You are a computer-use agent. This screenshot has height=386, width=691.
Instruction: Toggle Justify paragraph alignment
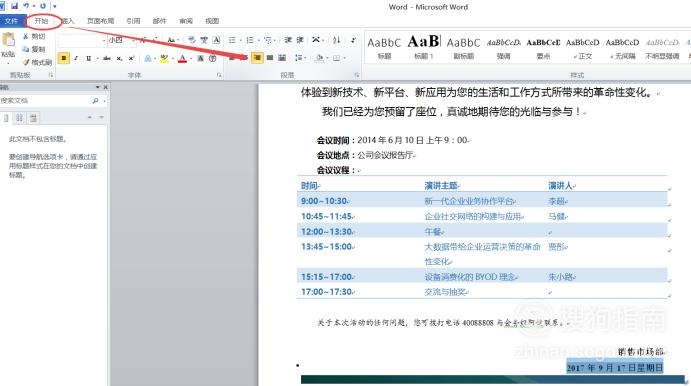point(270,58)
